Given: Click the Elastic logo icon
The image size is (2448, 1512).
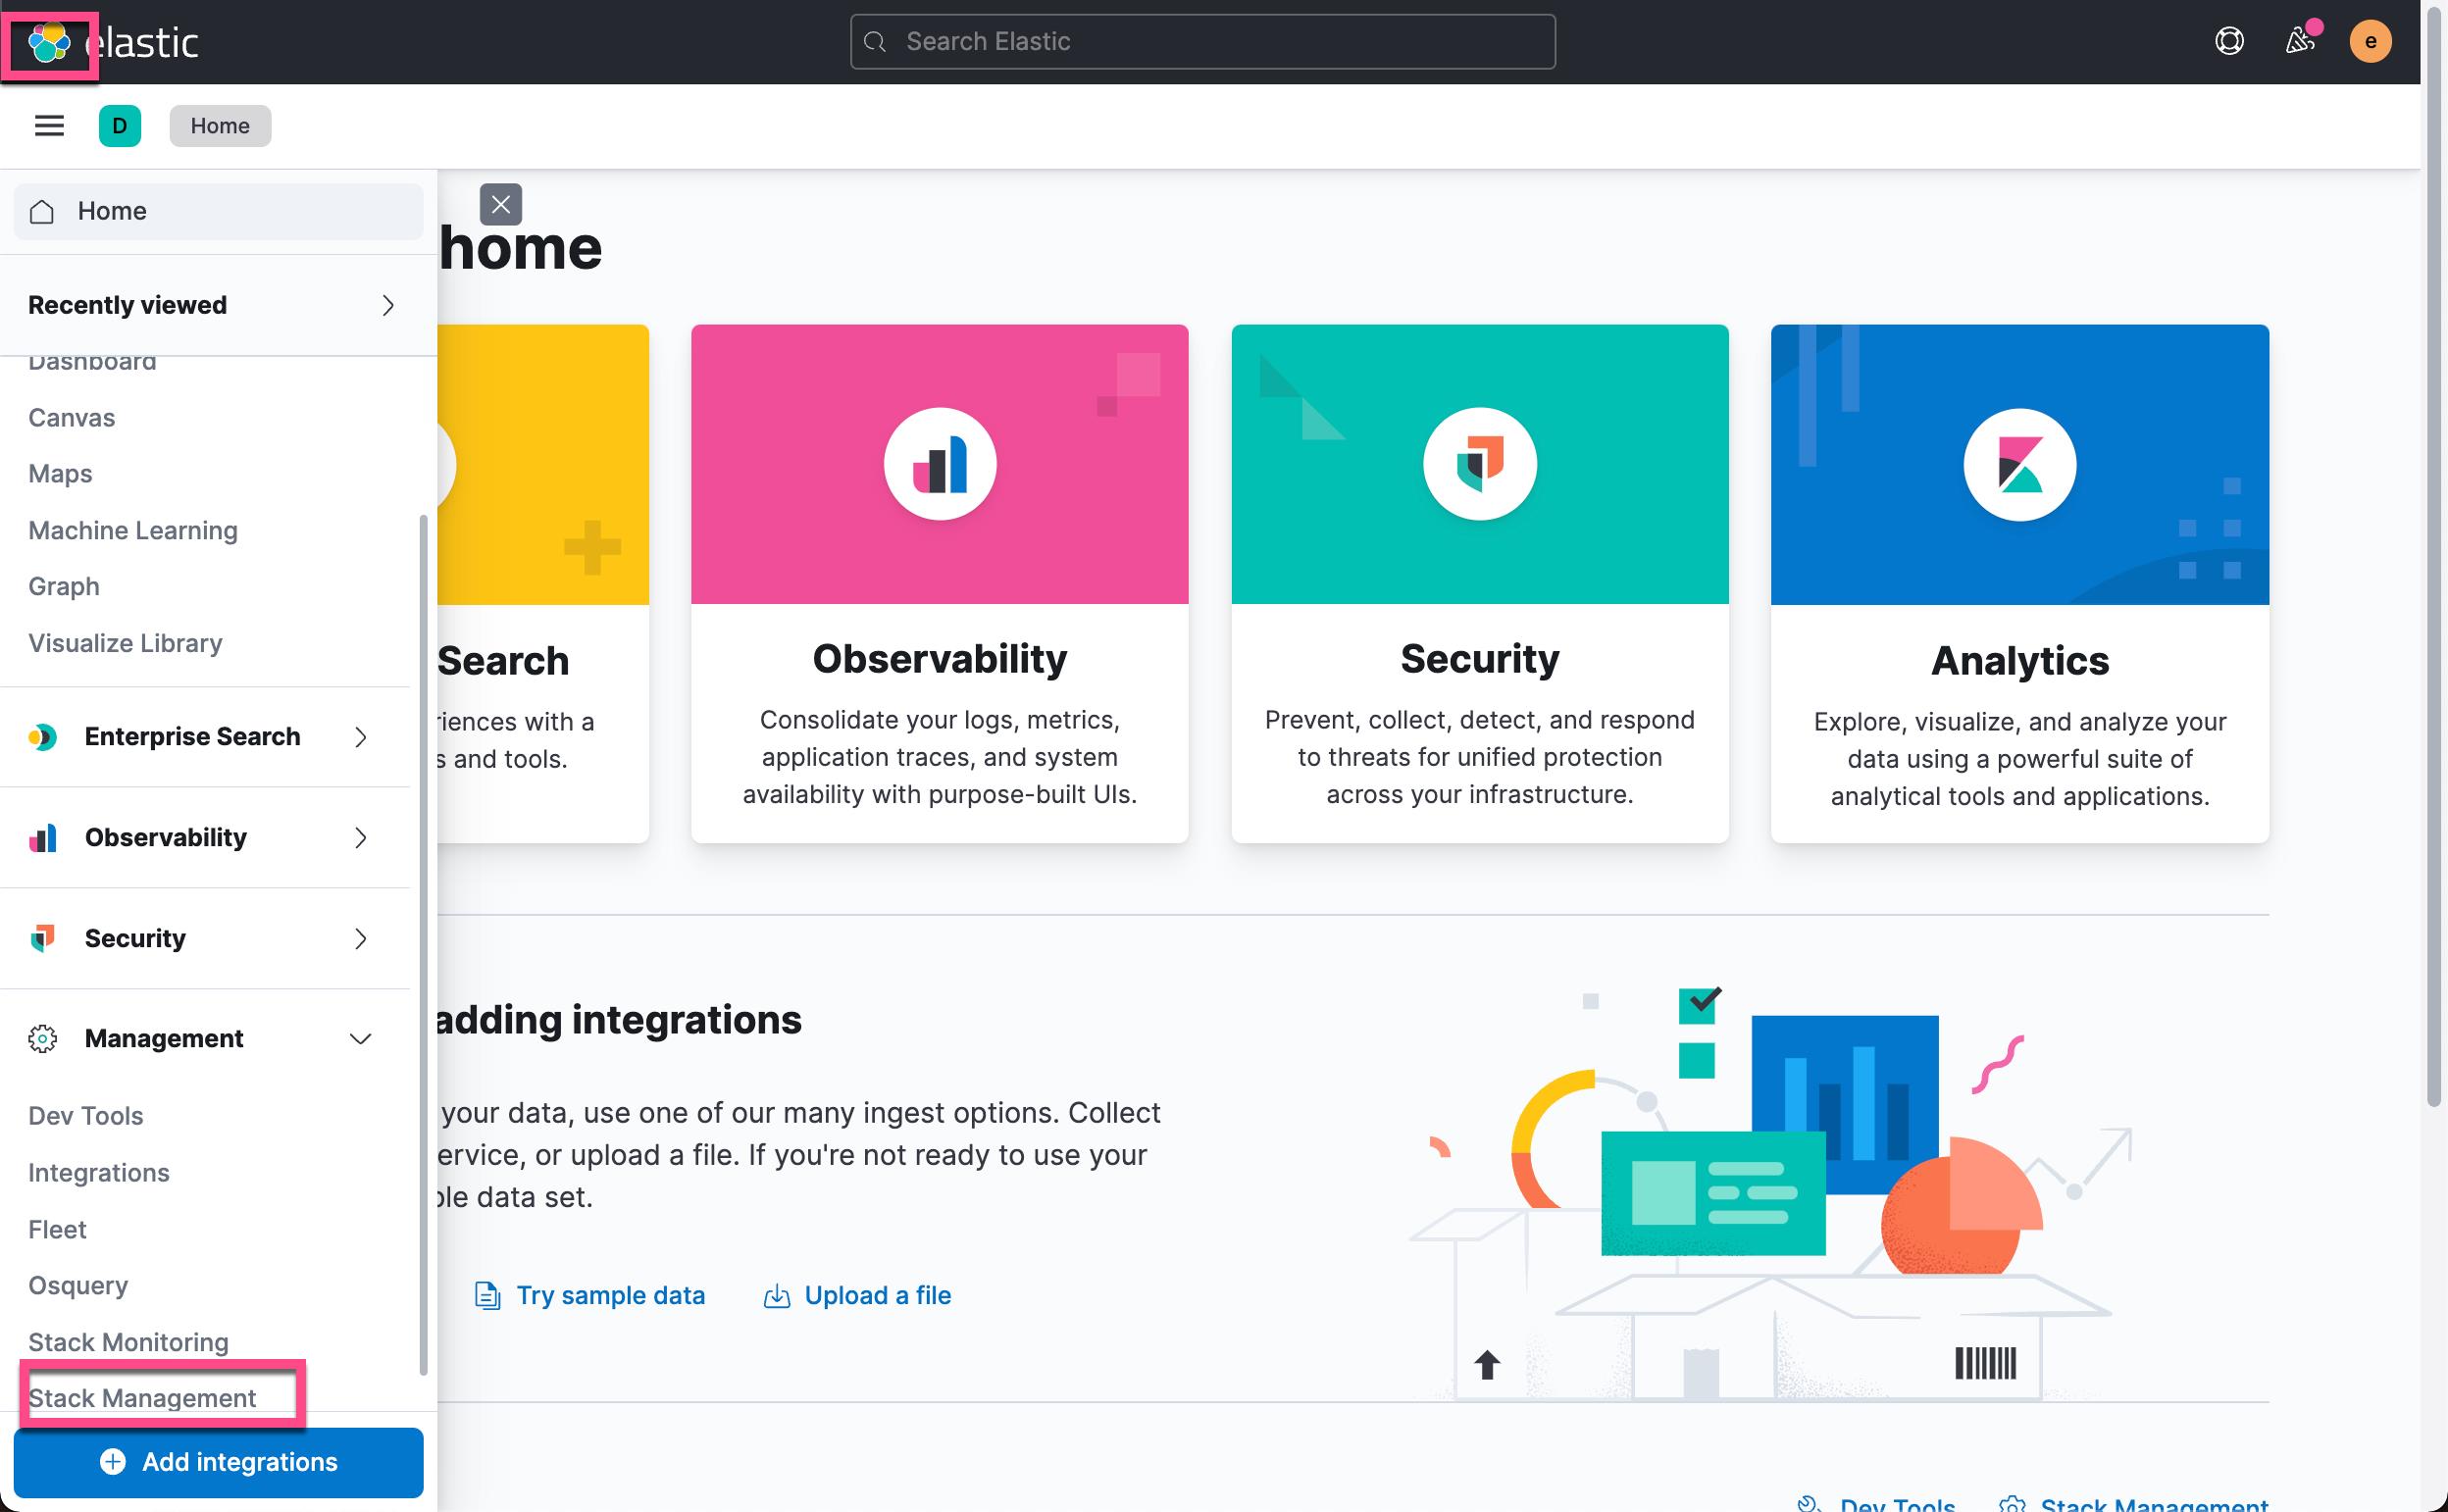Looking at the screenshot, I should [49, 43].
